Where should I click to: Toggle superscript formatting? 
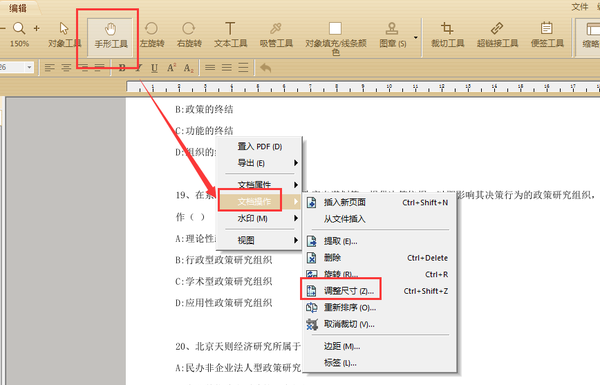[x=171, y=68]
